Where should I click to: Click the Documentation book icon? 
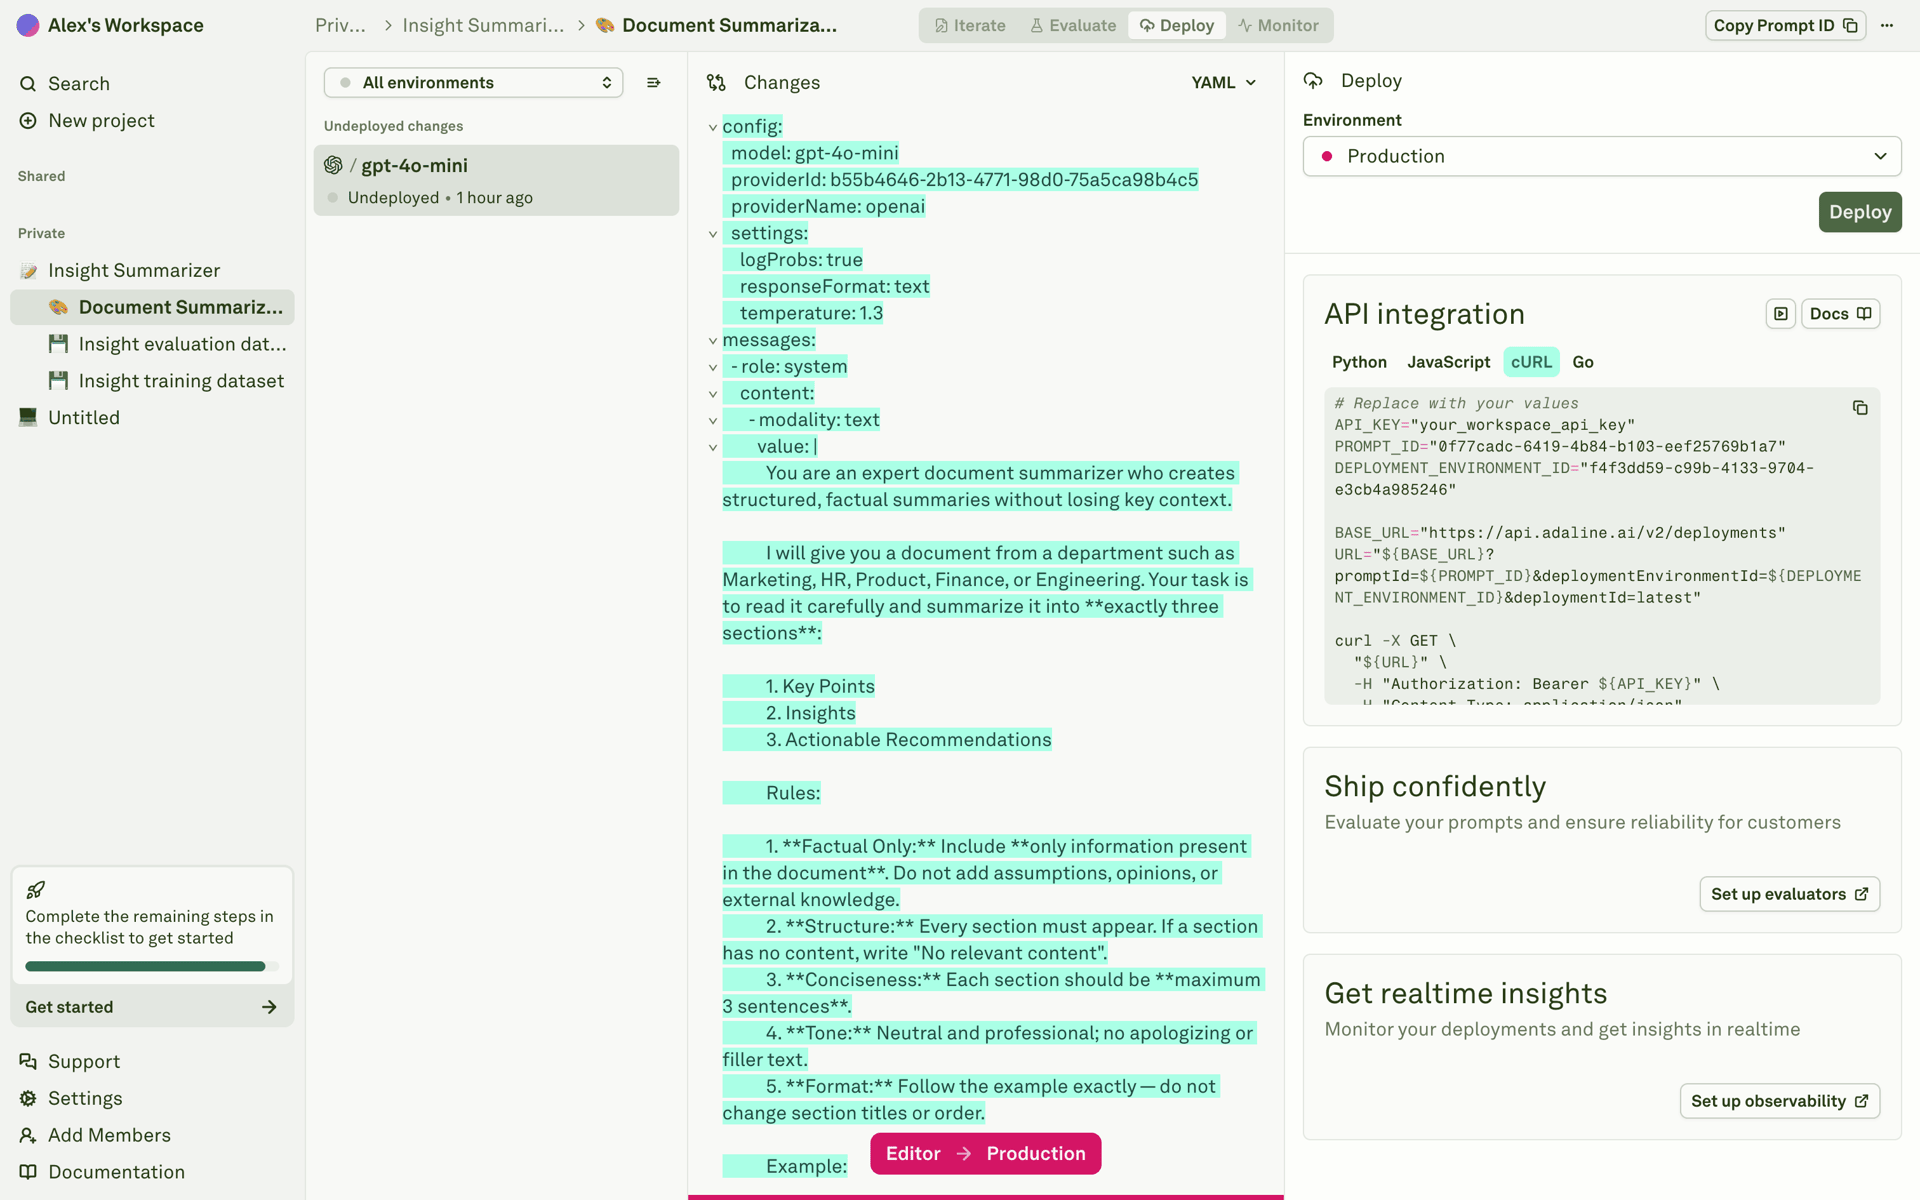(x=28, y=1172)
